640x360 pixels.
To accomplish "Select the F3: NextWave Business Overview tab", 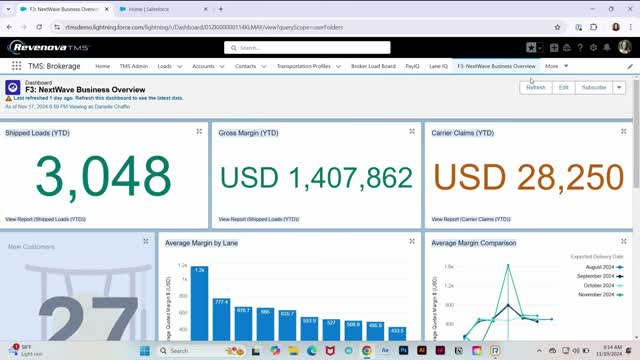I will click(496, 66).
